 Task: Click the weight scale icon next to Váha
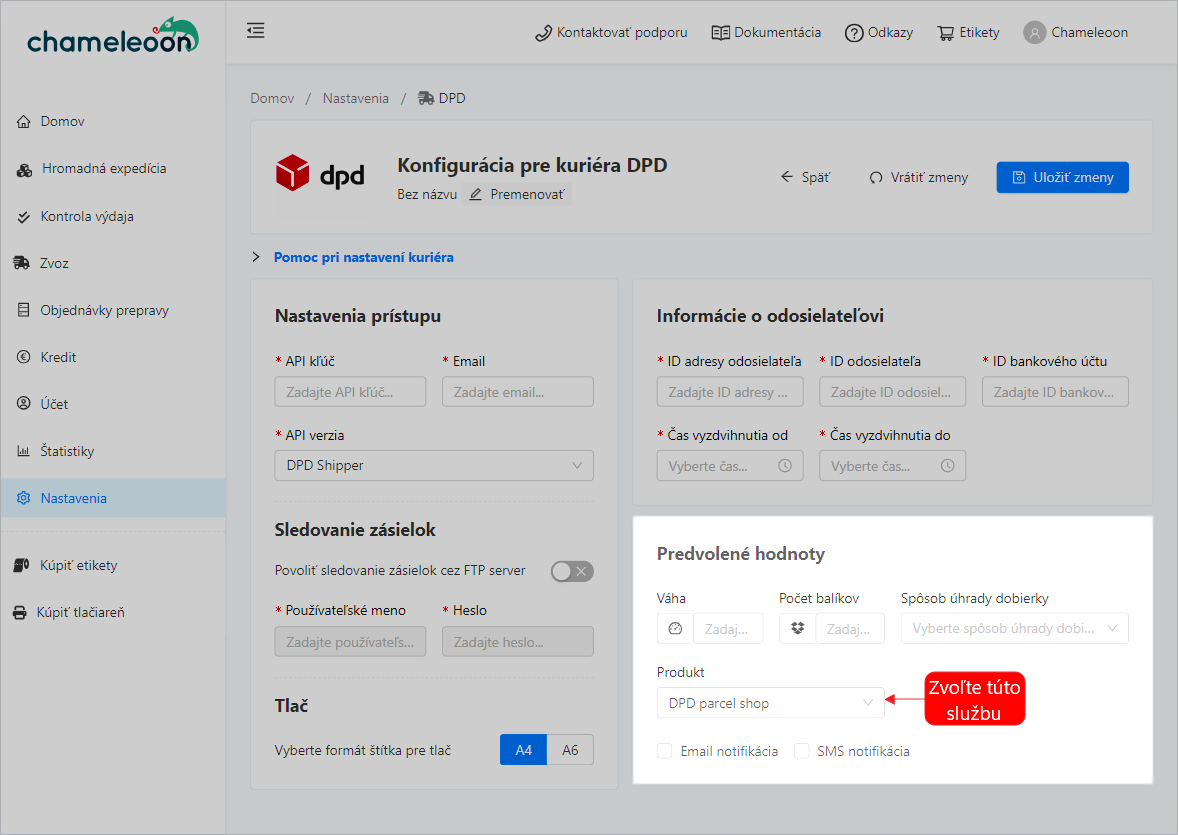tap(675, 628)
